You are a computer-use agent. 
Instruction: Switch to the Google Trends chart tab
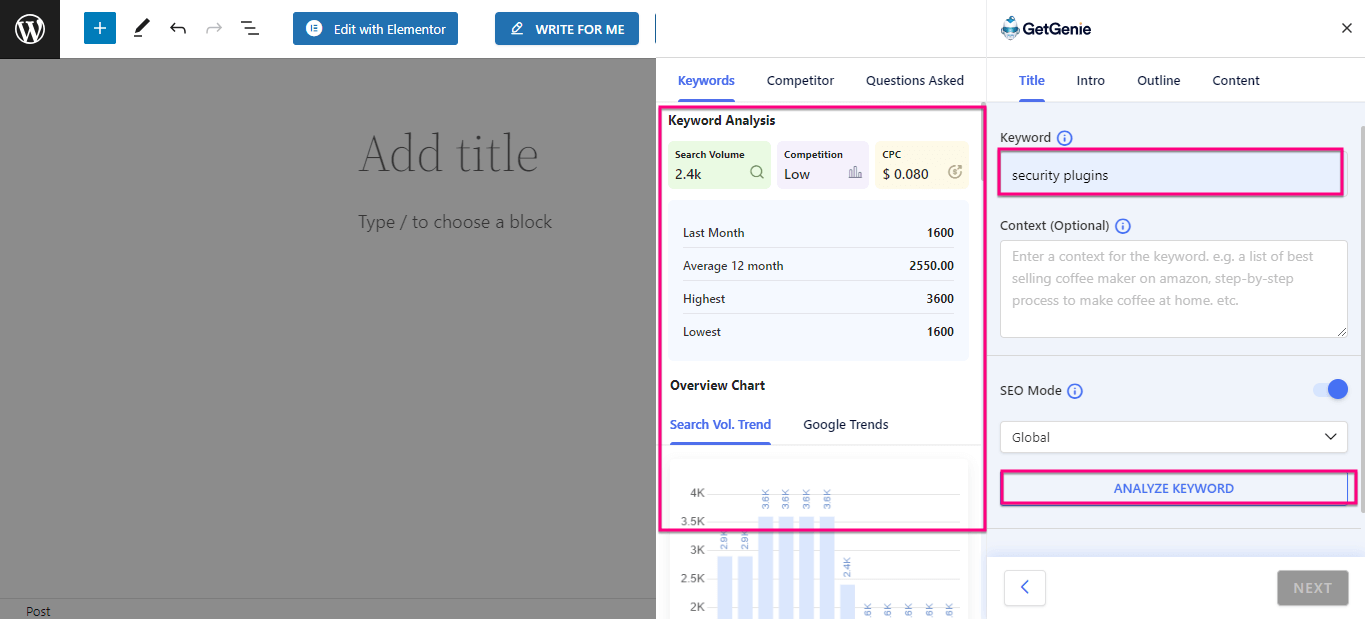coord(846,425)
